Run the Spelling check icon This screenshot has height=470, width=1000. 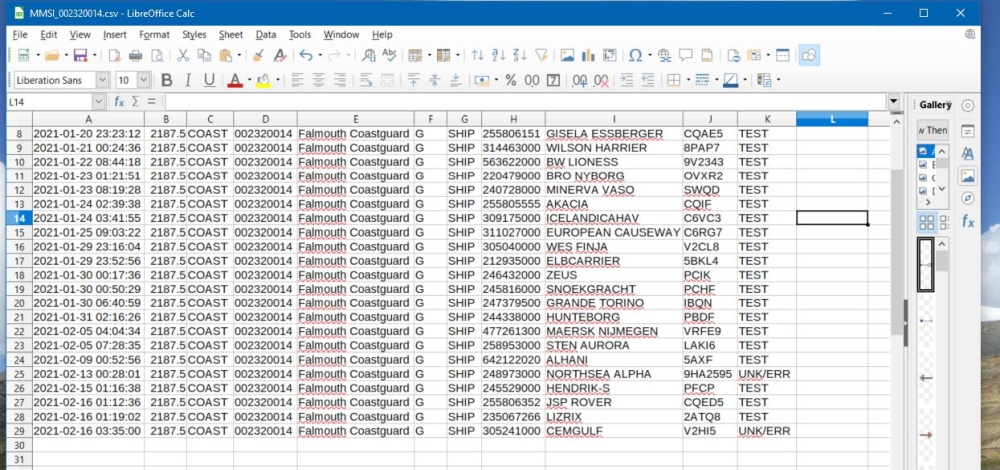point(389,55)
